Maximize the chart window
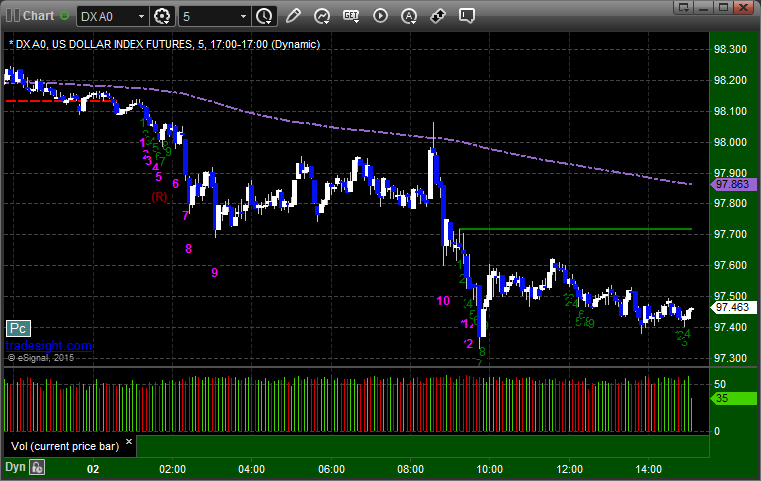Image resolution: width=761 pixels, height=481 pixels. [x=723, y=7]
